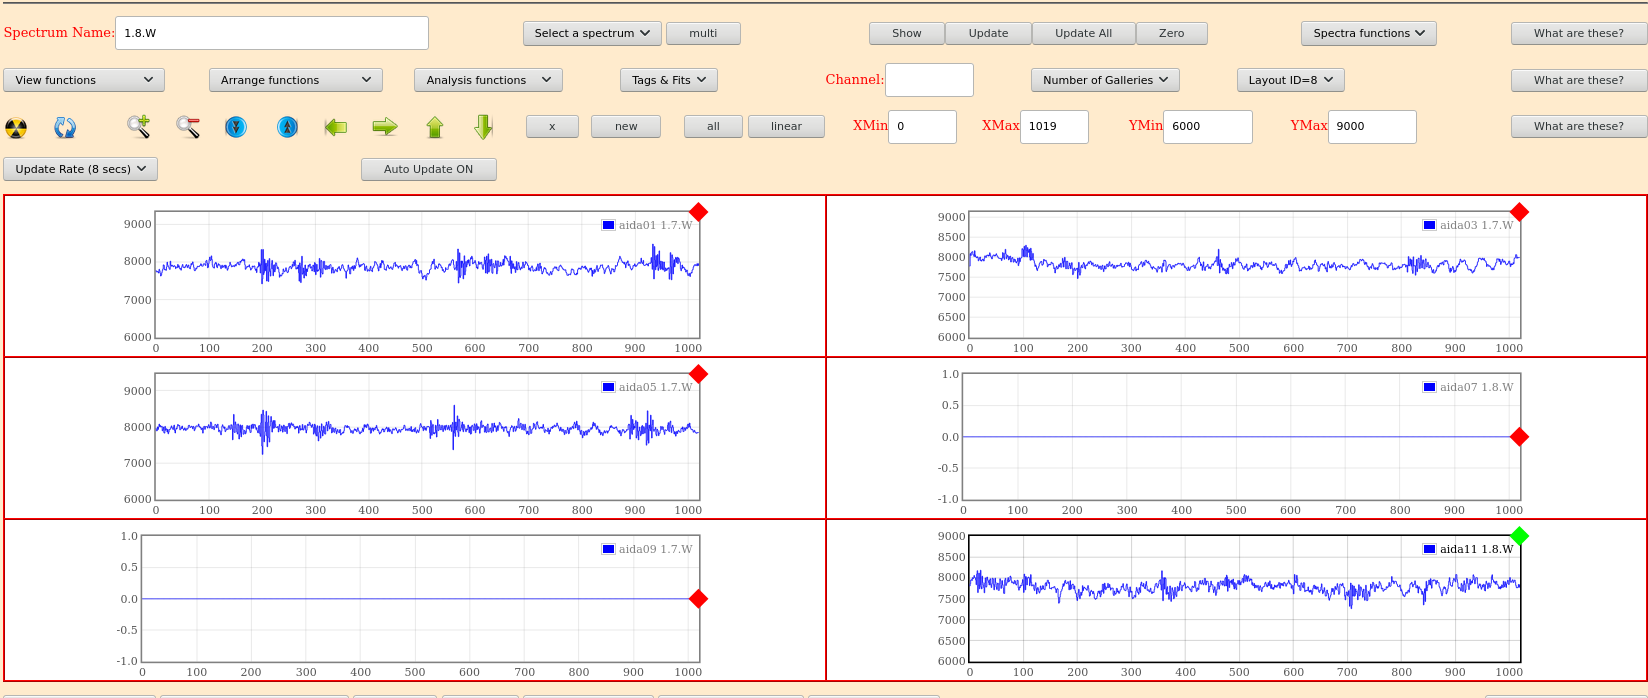The height and width of the screenshot is (698, 1648).
Task: Toggle the green diamond marker on aida11
Action: [1519, 536]
